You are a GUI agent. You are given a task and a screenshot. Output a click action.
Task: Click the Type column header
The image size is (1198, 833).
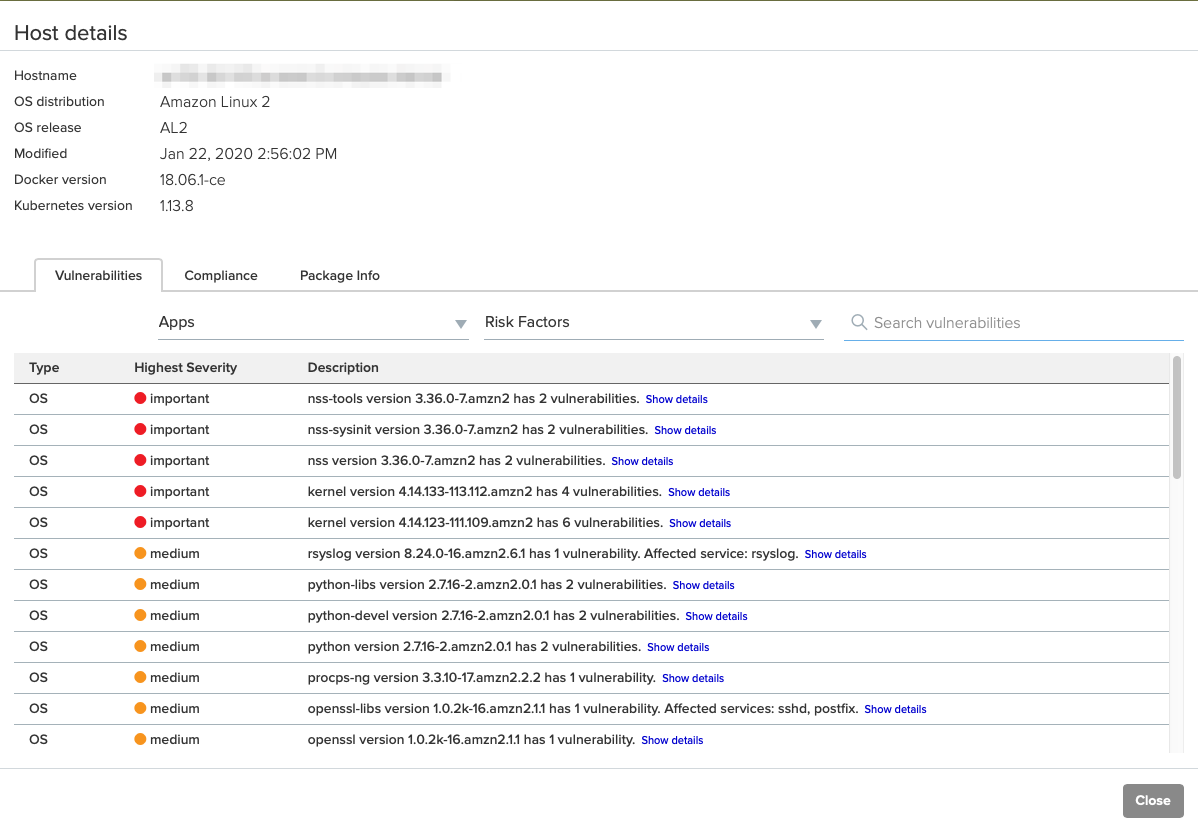[44, 367]
